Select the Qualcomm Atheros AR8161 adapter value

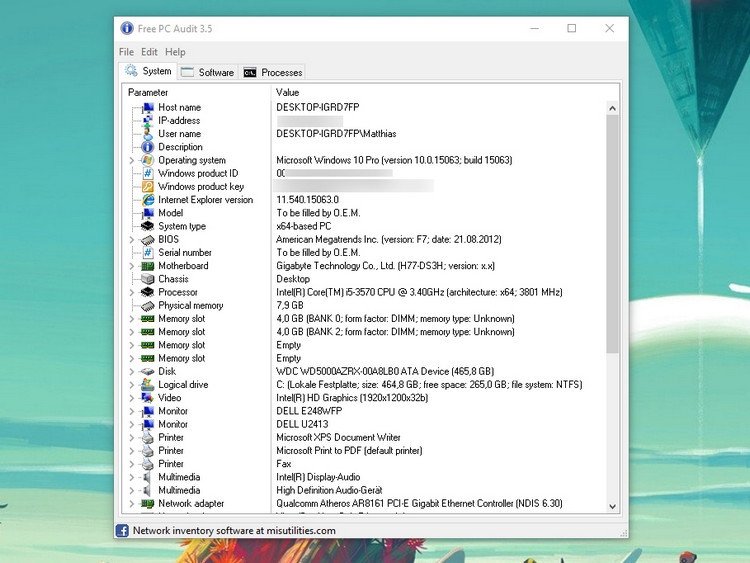419,503
